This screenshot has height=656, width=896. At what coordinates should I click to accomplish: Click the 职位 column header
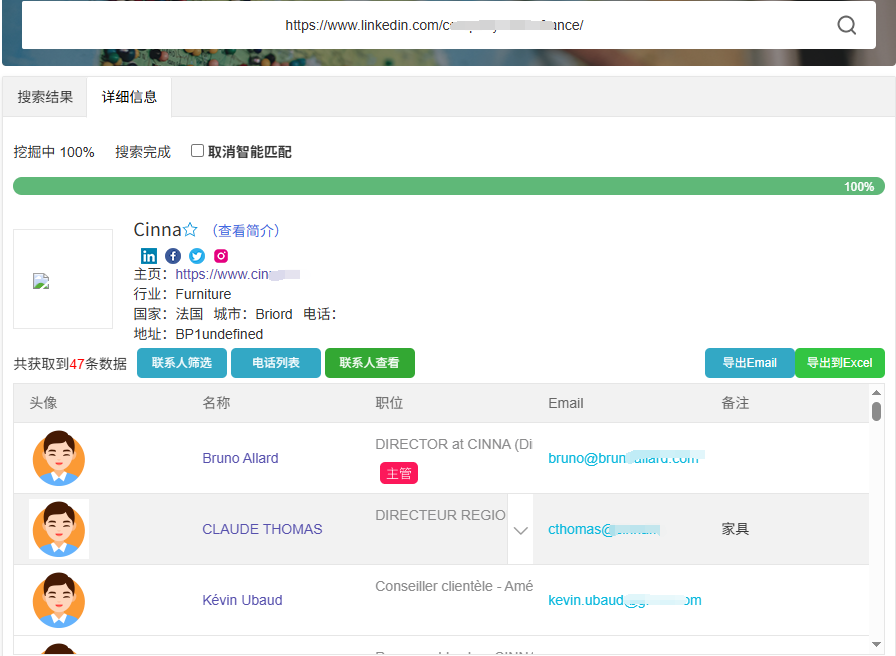pyautogui.click(x=389, y=403)
